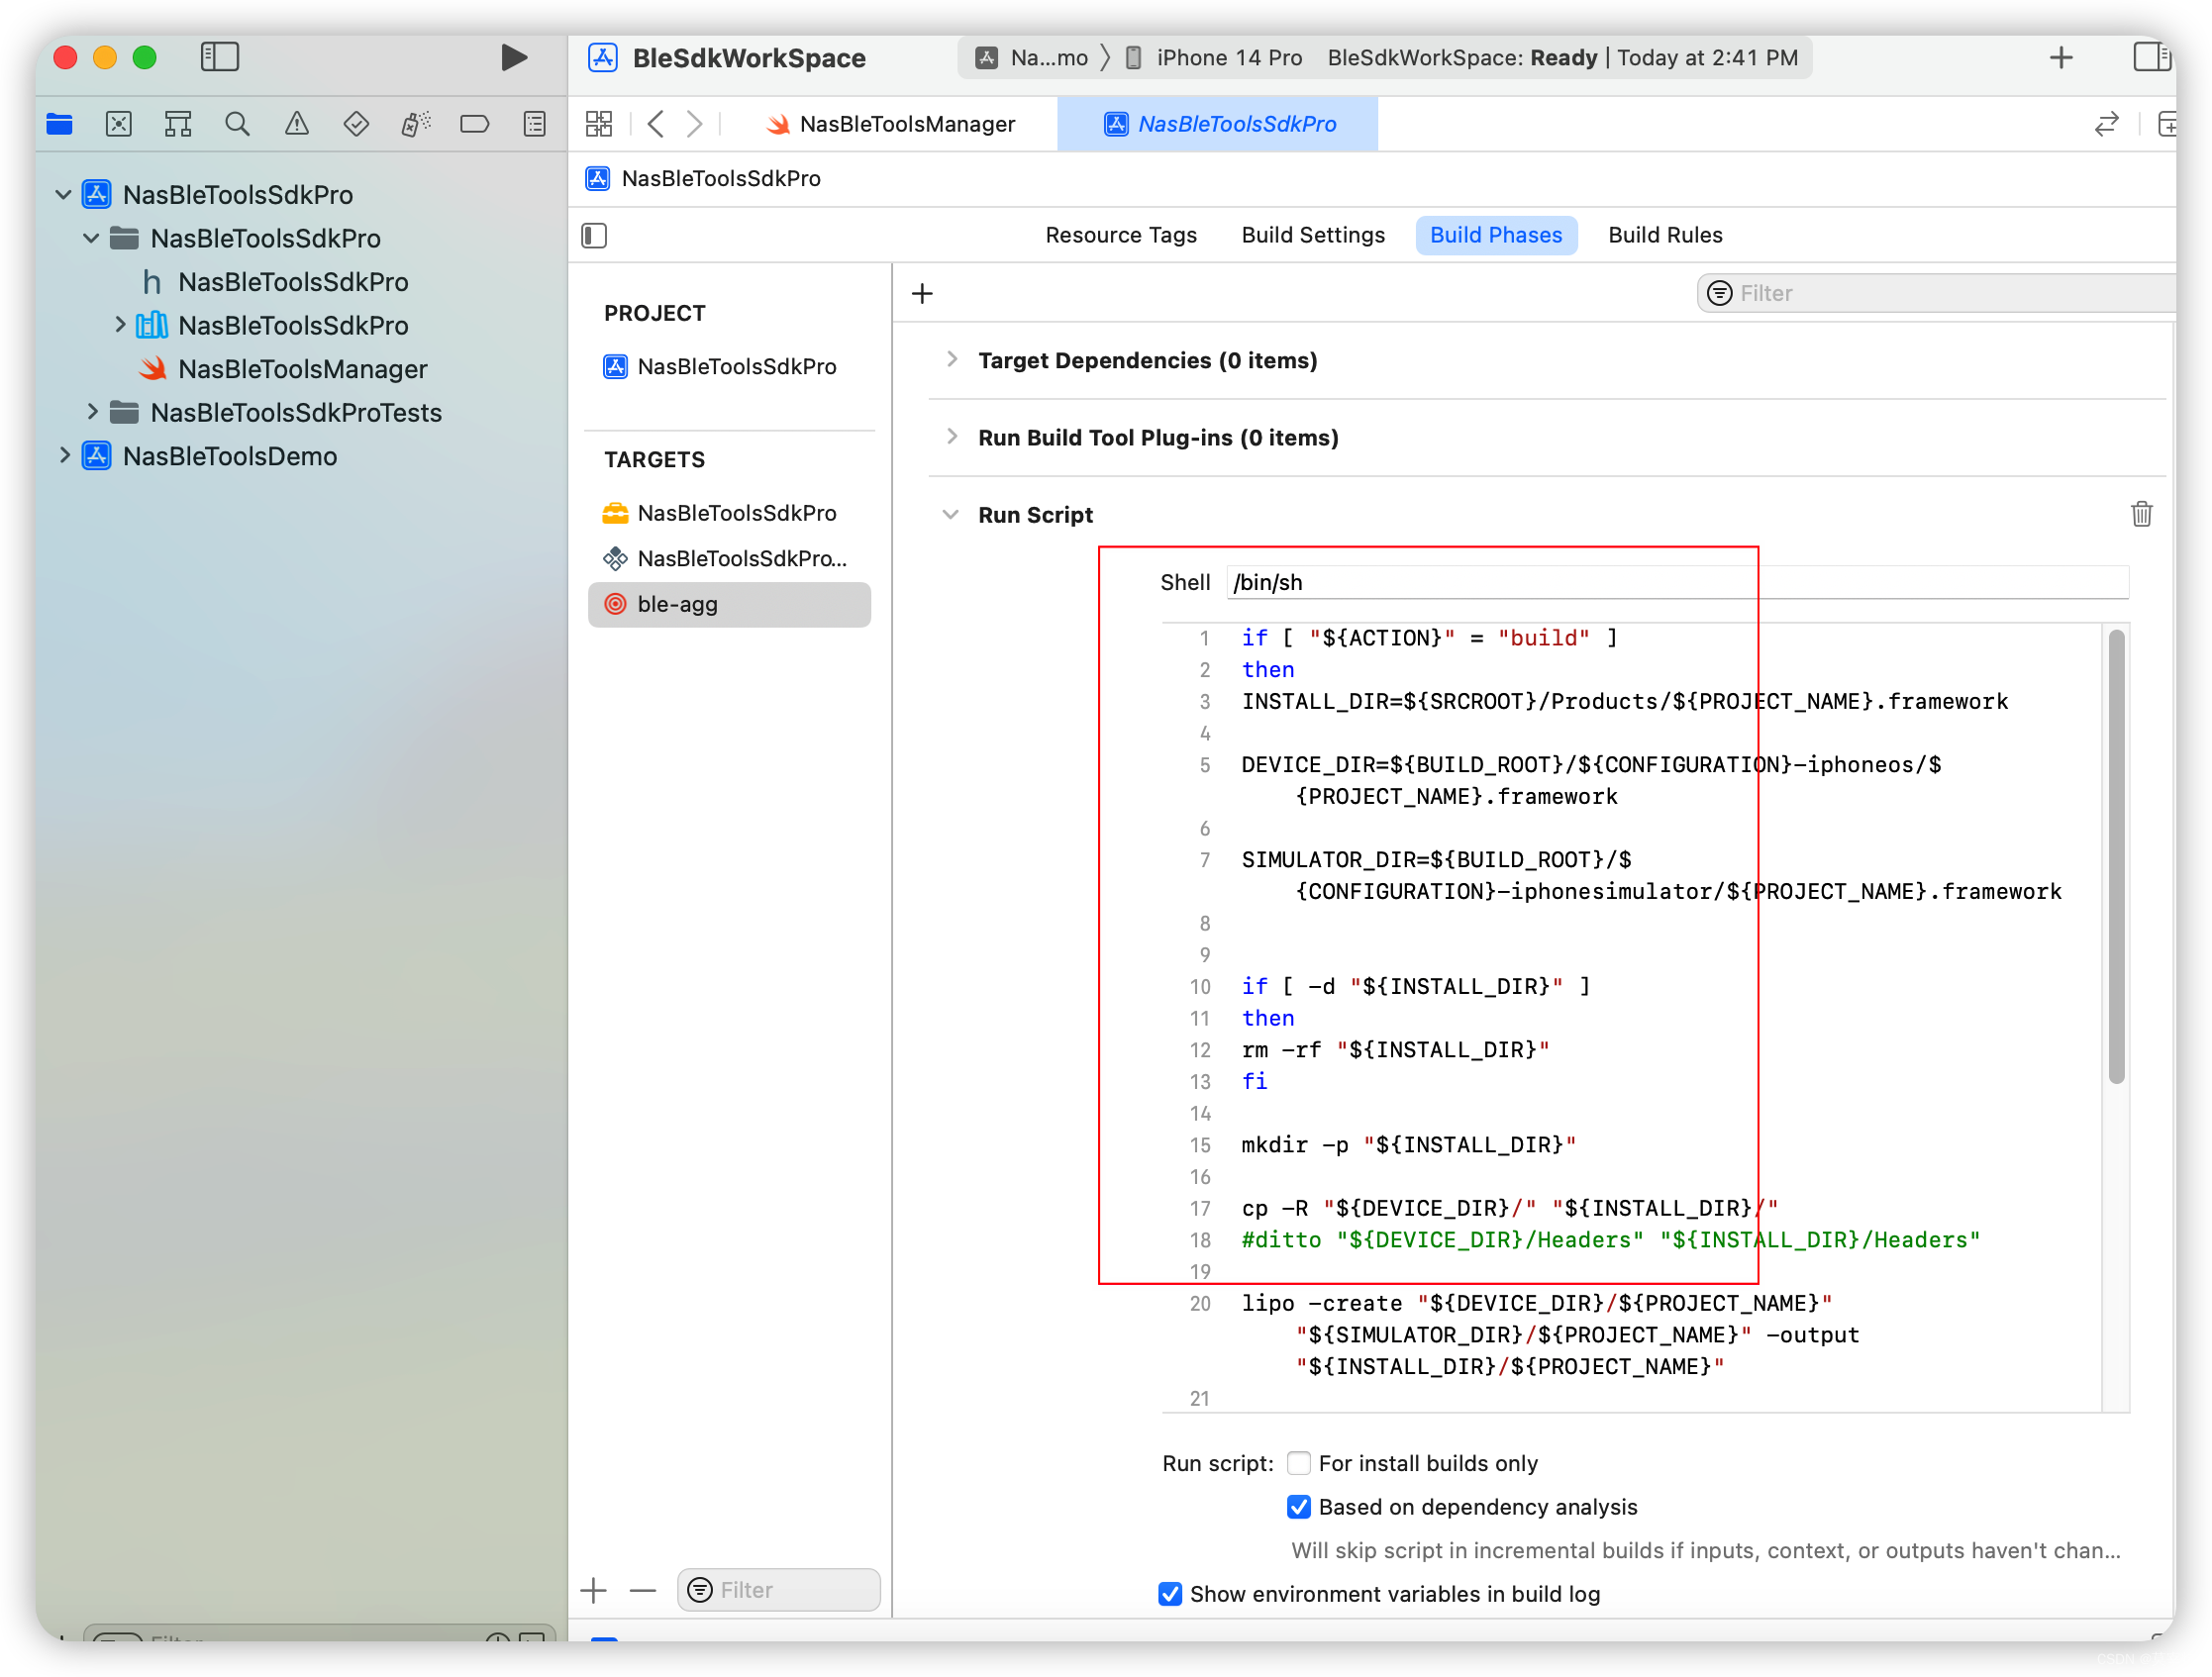Viewport: 2212px width, 1677px height.
Task: Switch to the Build Settings tab
Action: pyautogui.click(x=1312, y=235)
